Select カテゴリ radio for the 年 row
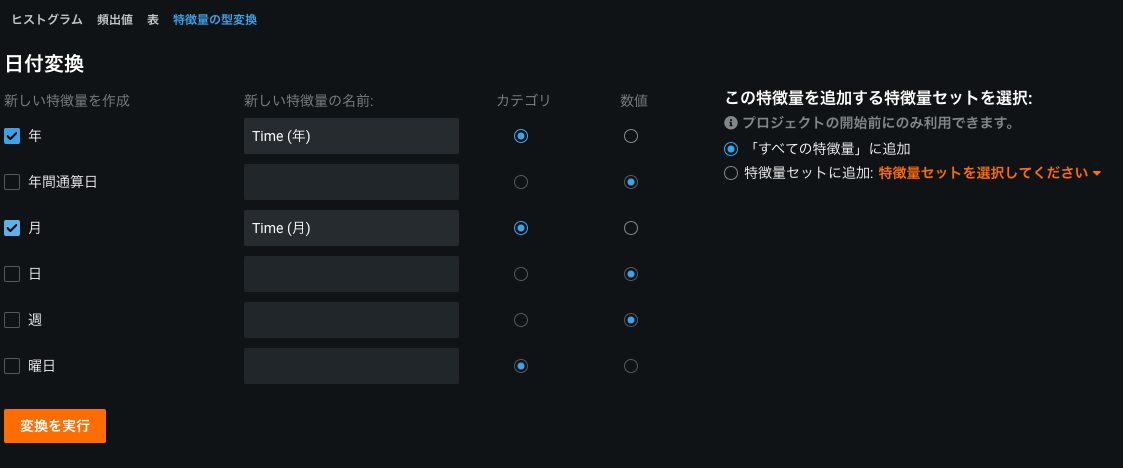This screenshot has height=468, width=1123. tap(520, 136)
